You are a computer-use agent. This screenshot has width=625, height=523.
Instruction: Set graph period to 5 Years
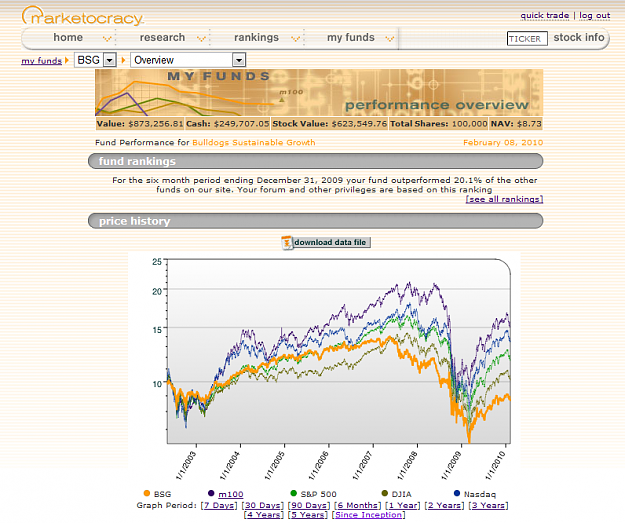pyautogui.click(x=307, y=515)
